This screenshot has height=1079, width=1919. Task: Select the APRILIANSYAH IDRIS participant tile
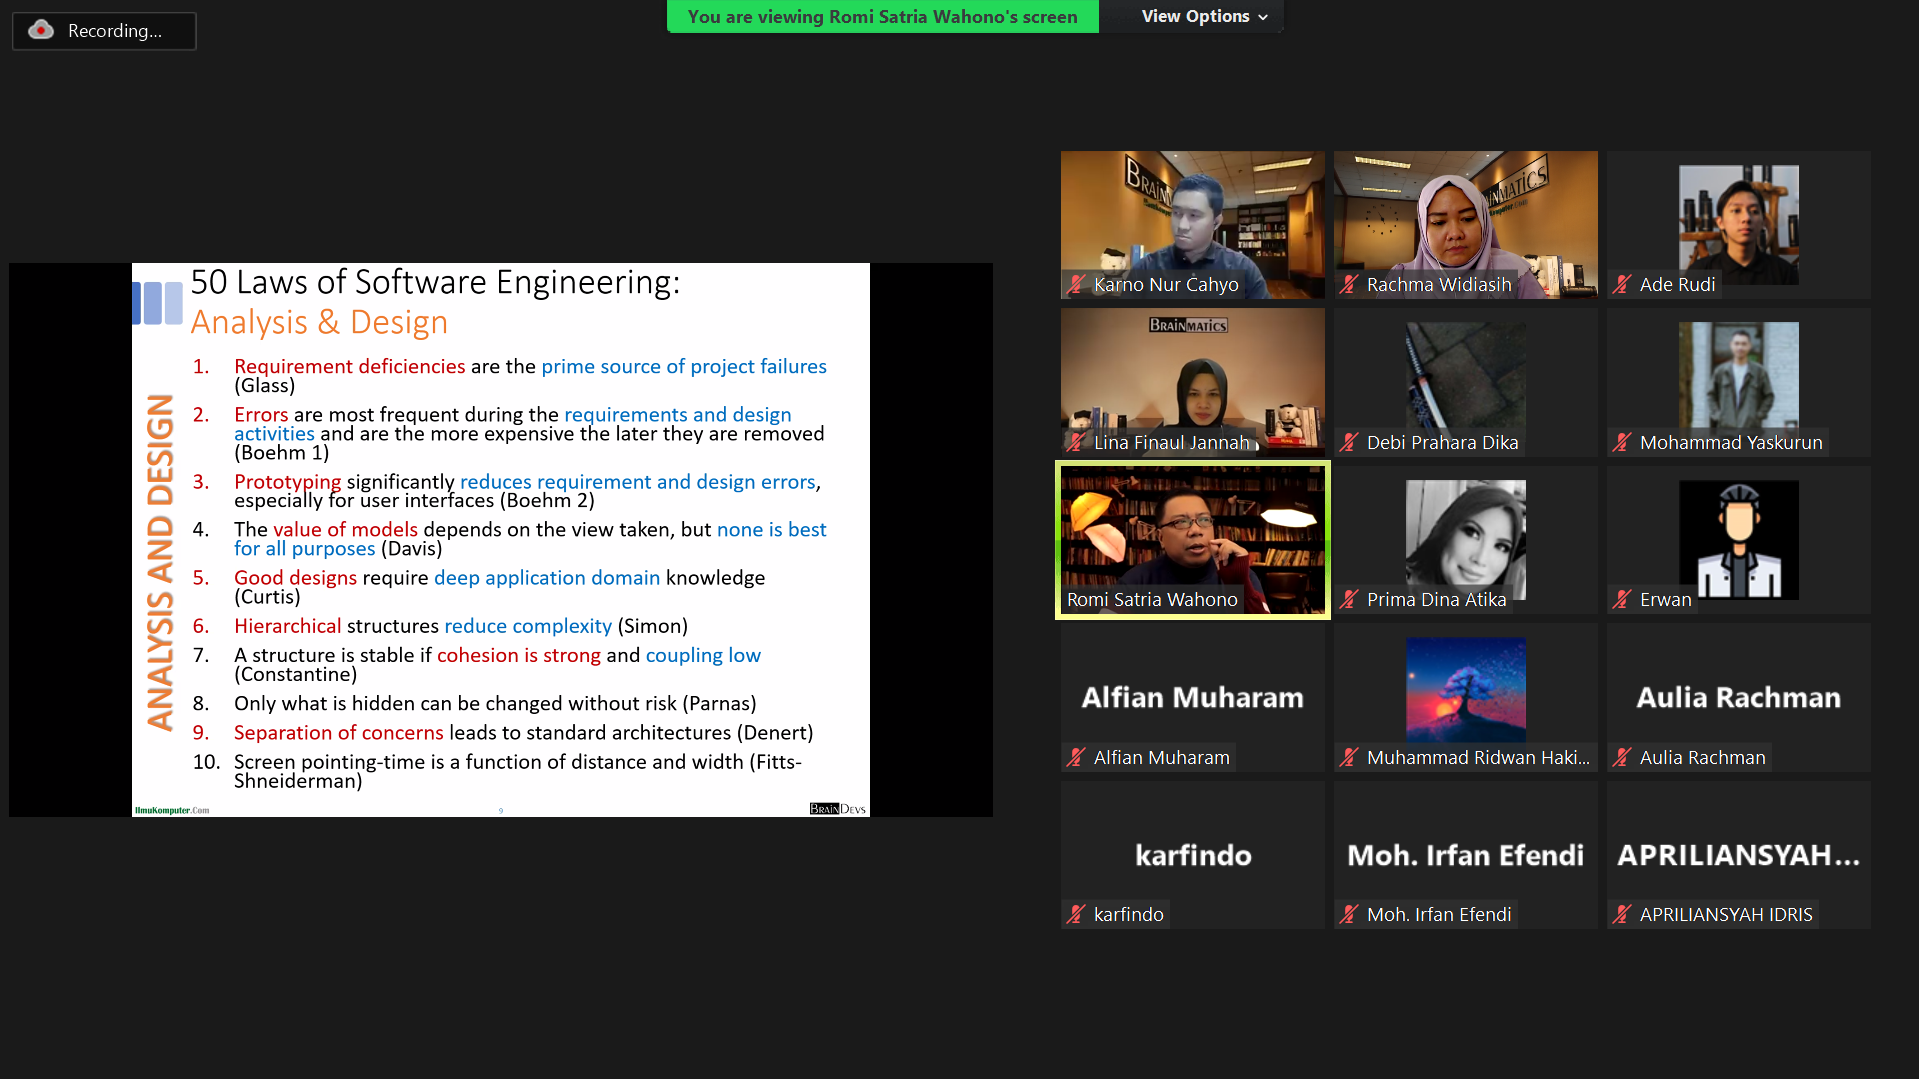click(x=1738, y=854)
